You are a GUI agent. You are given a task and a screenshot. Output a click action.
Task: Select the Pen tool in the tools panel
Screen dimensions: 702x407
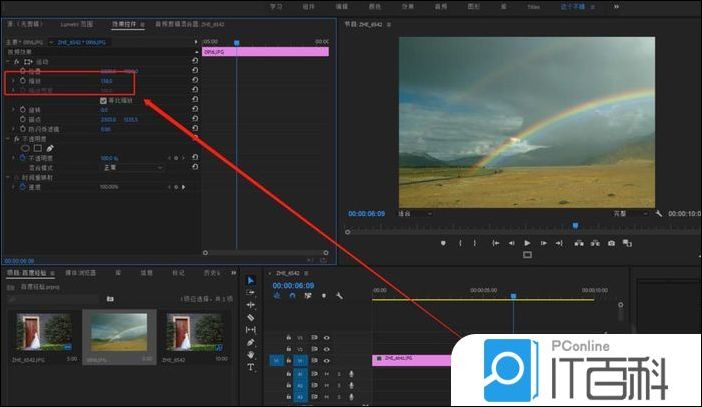(x=251, y=342)
